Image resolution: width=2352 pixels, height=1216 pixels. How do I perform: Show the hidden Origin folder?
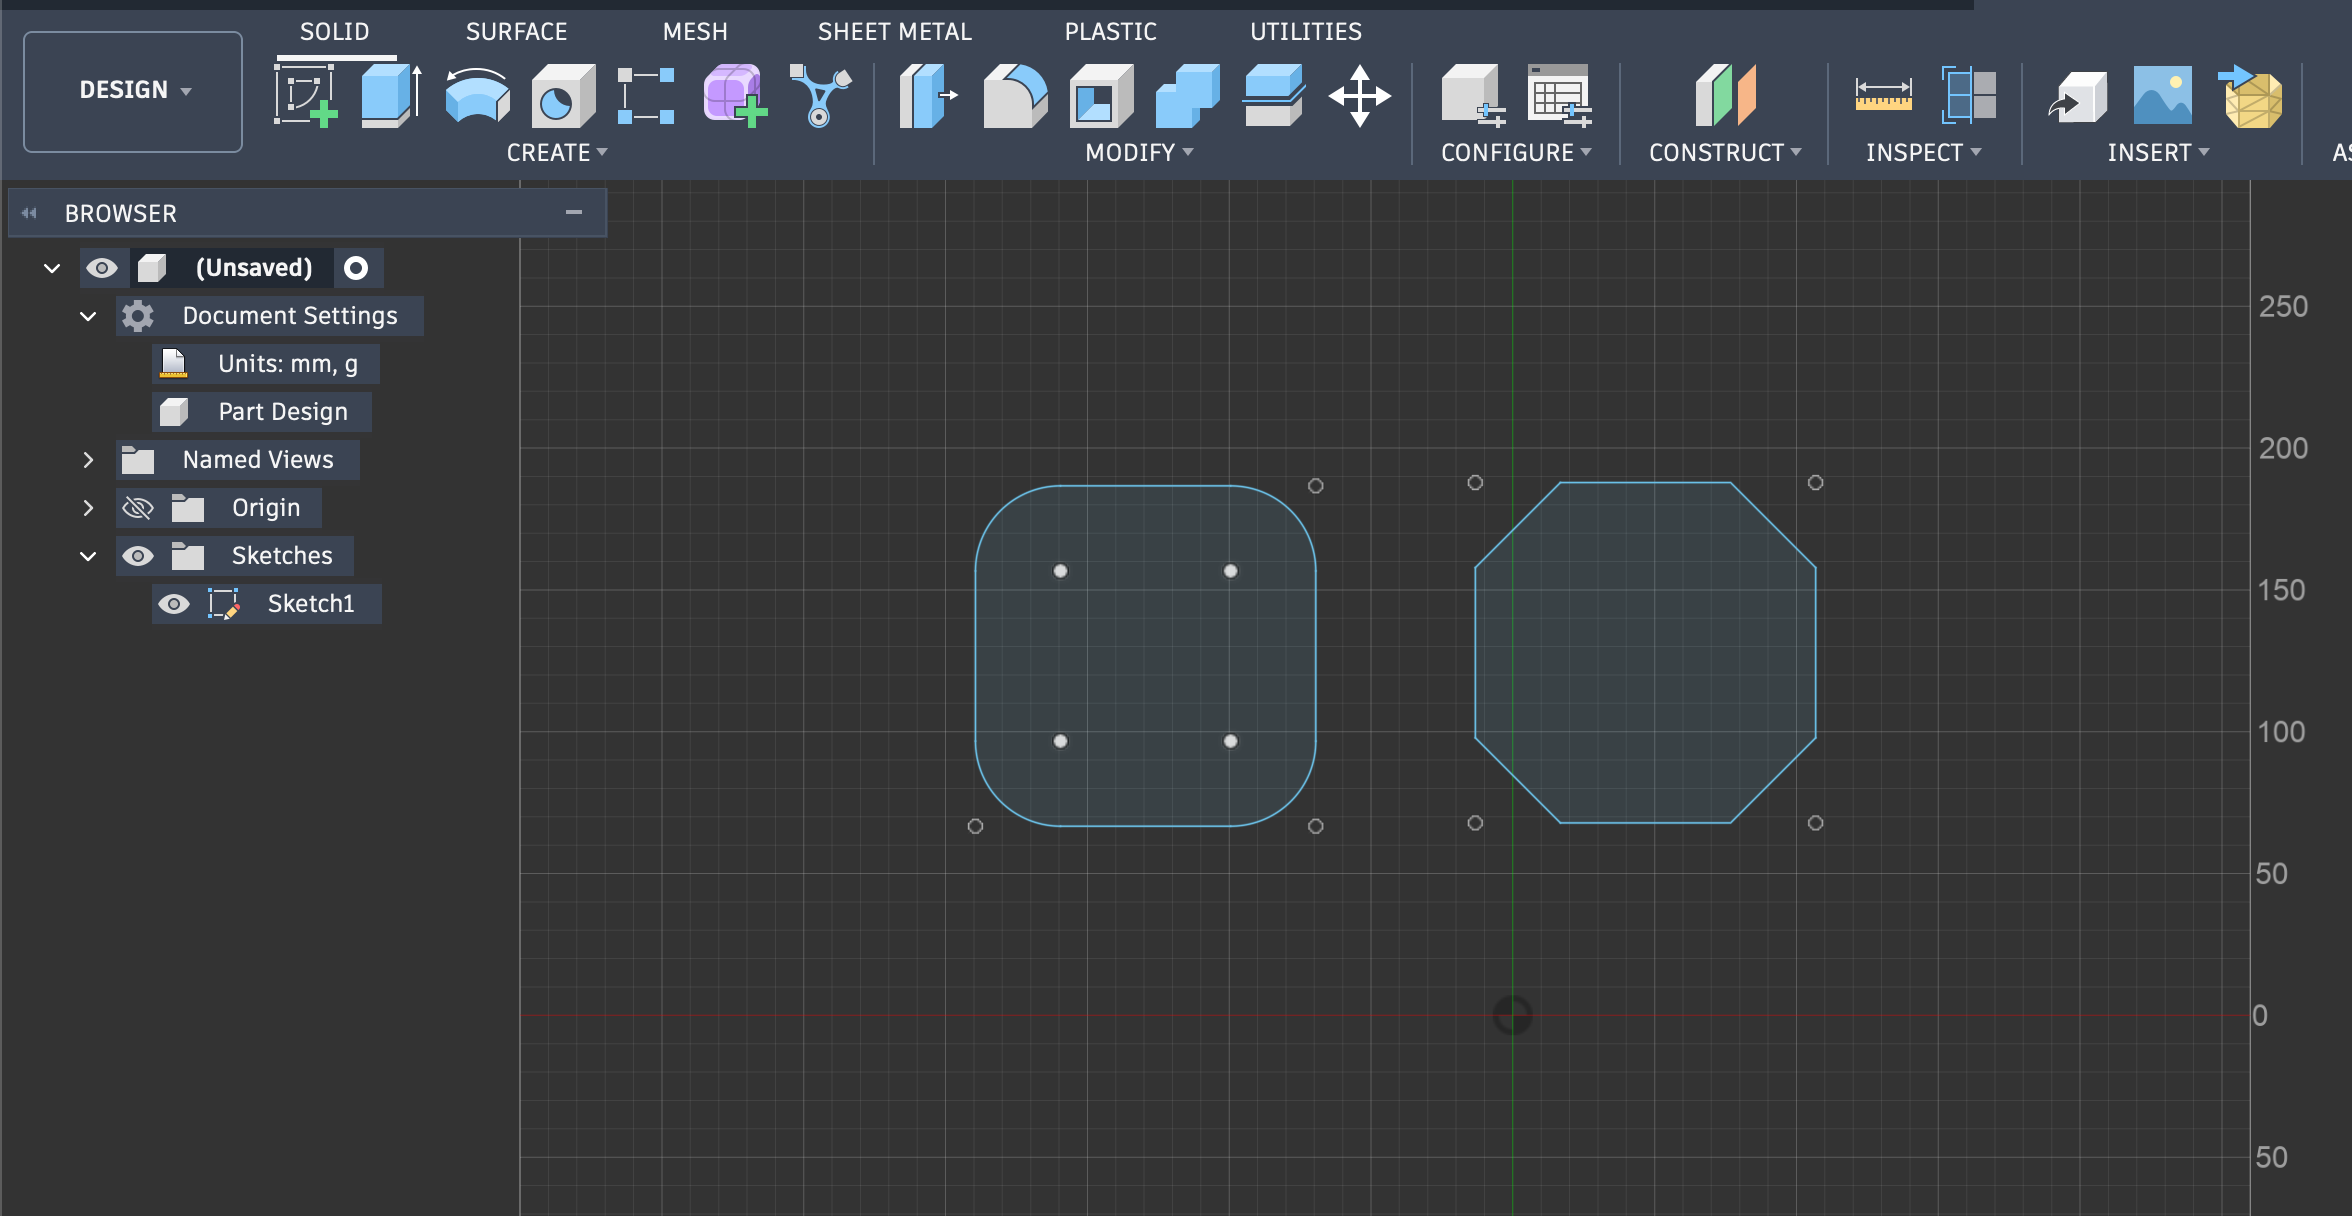tap(137, 508)
